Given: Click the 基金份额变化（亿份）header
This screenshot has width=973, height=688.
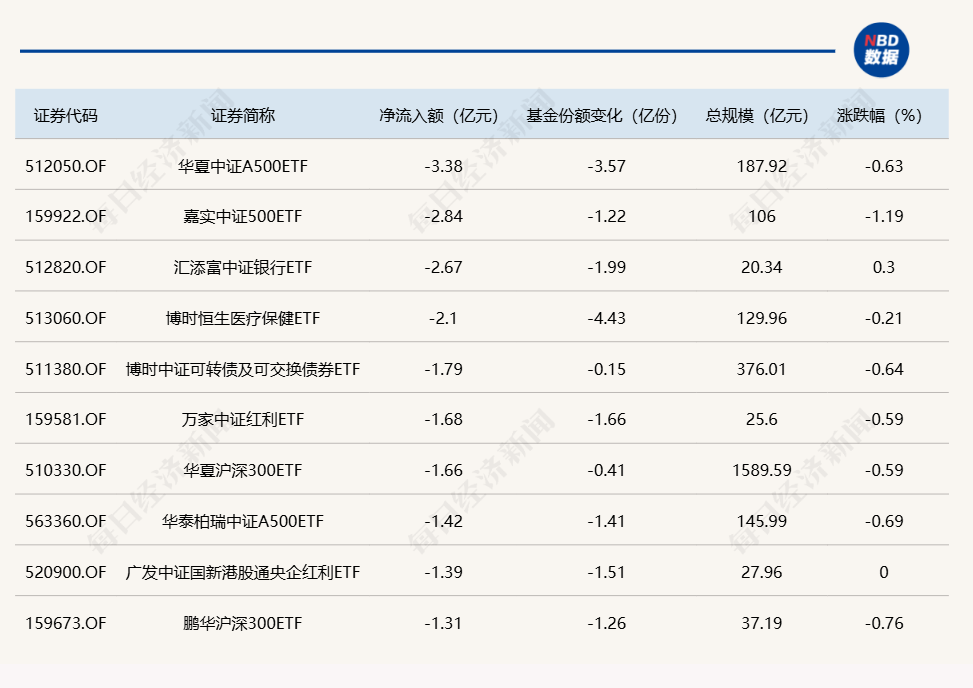Looking at the screenshot, I should [603, 115].
